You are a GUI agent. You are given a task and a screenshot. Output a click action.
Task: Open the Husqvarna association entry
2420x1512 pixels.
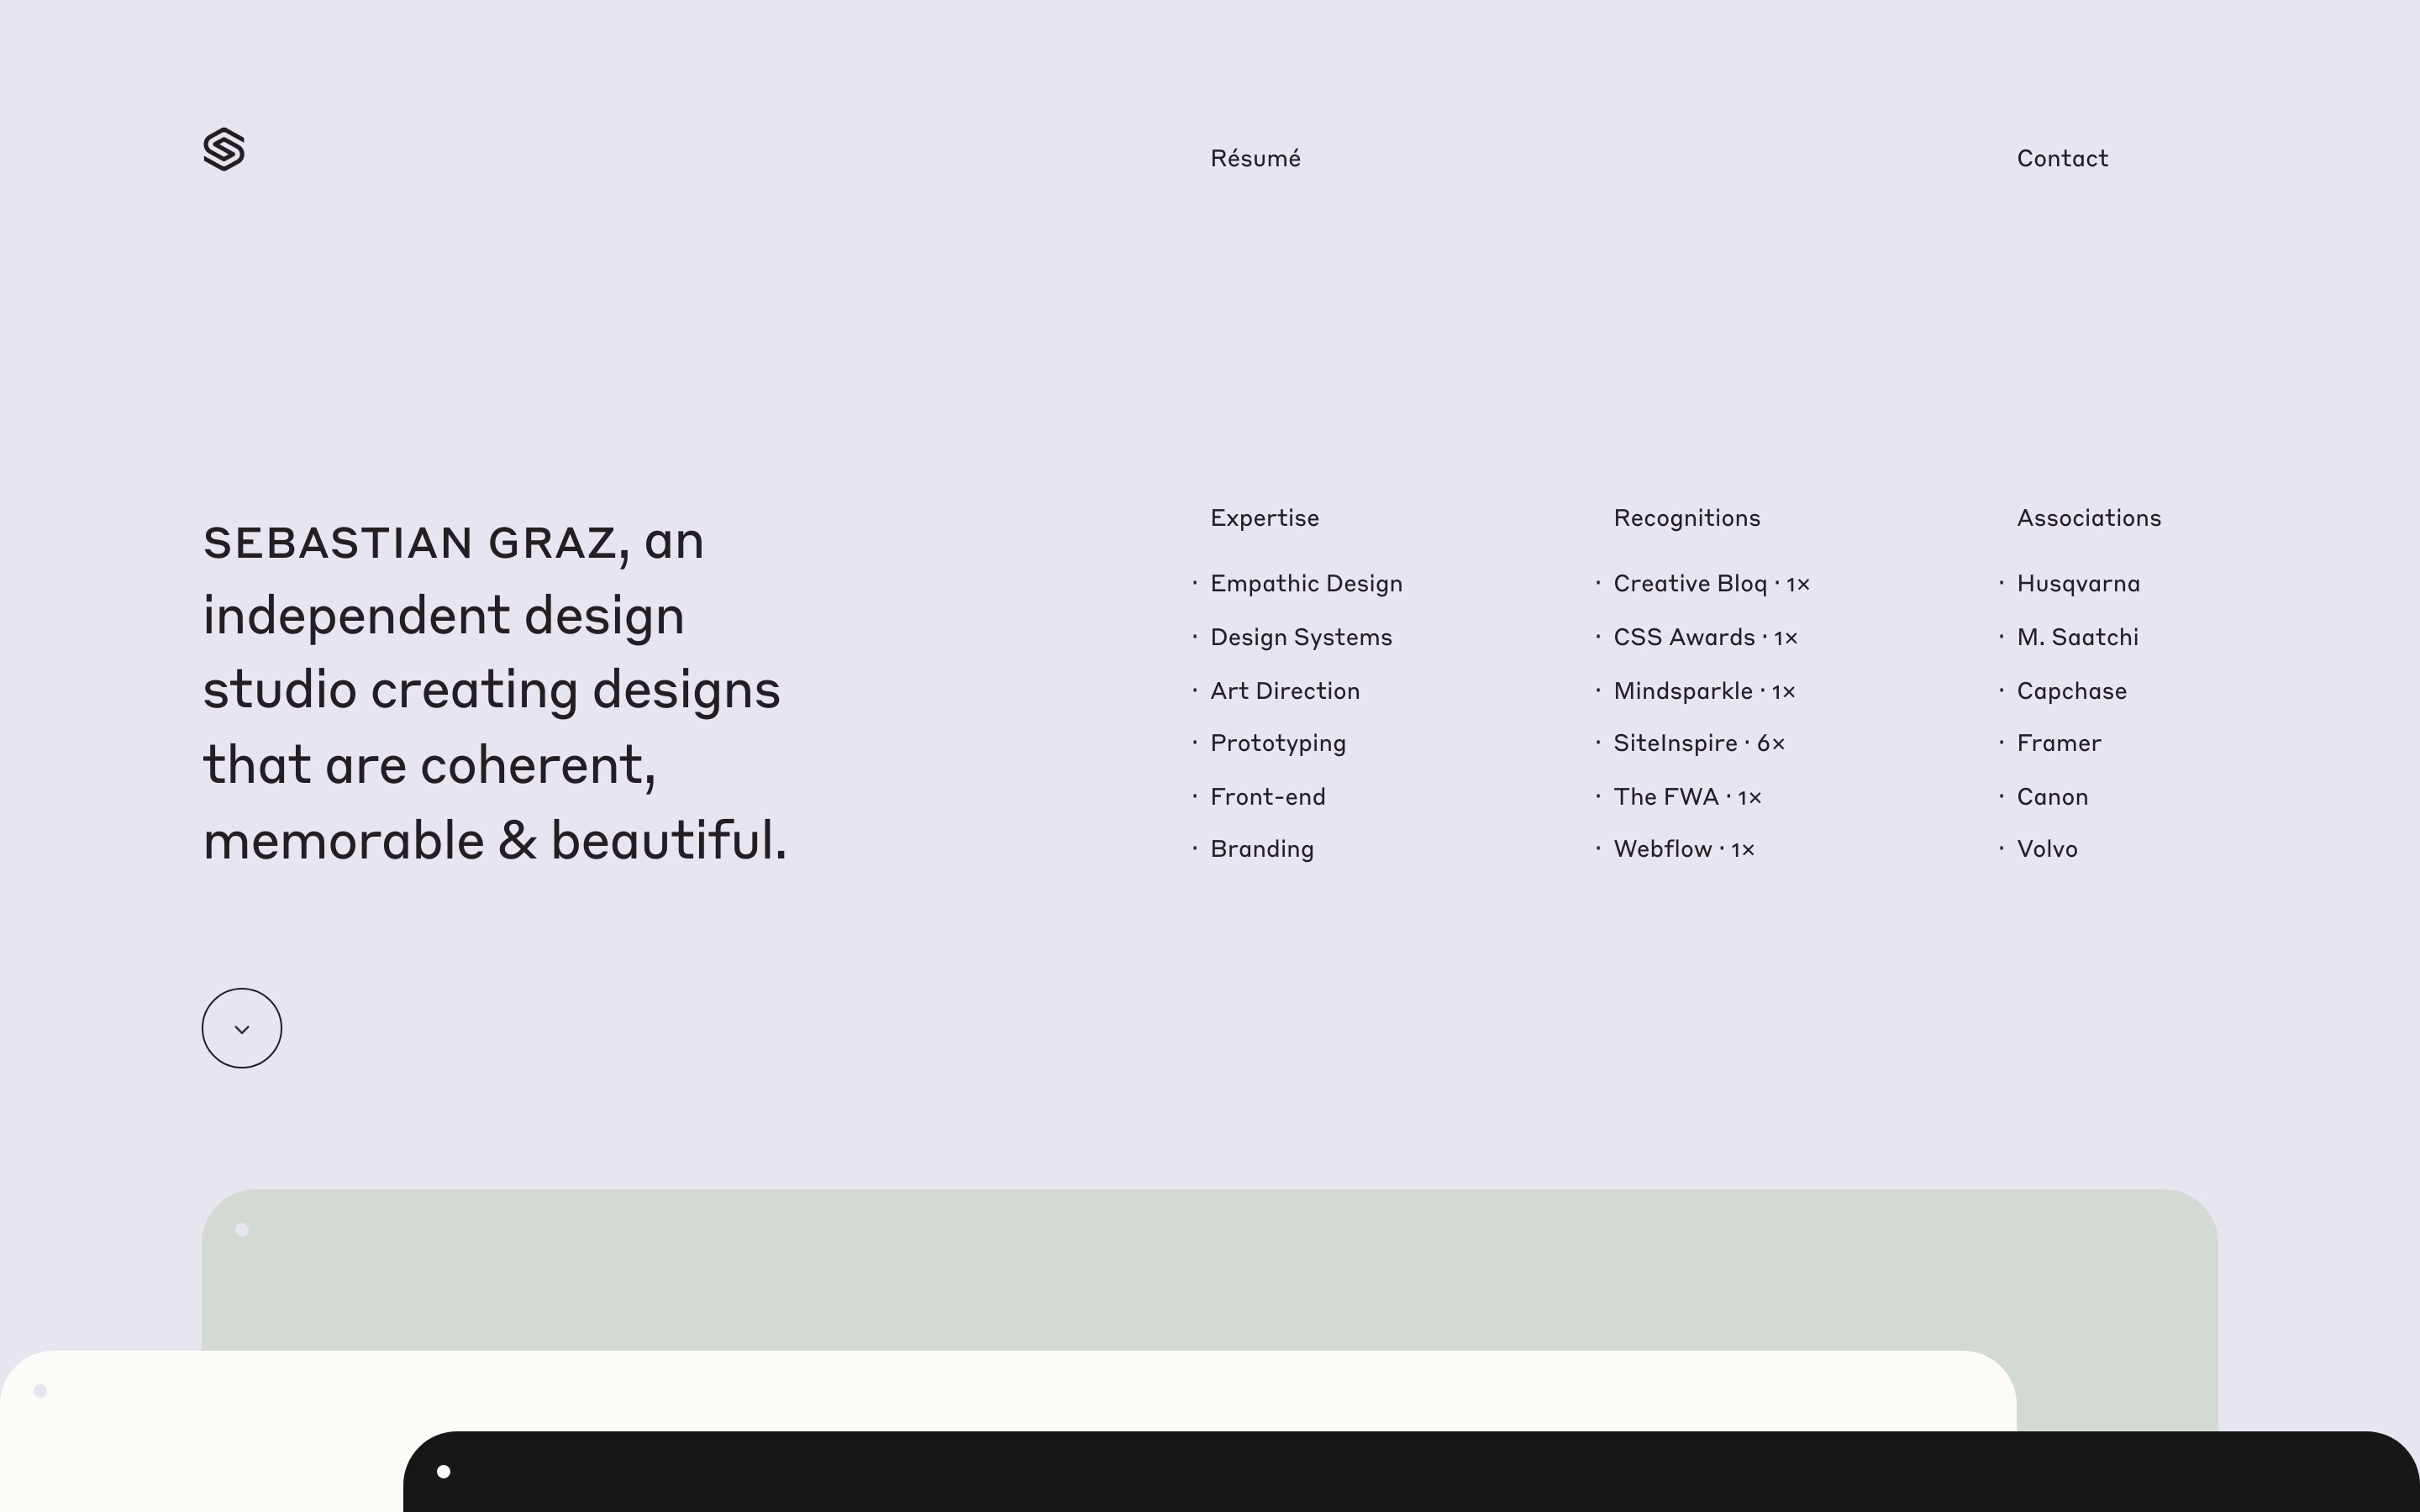point(2078,584)
